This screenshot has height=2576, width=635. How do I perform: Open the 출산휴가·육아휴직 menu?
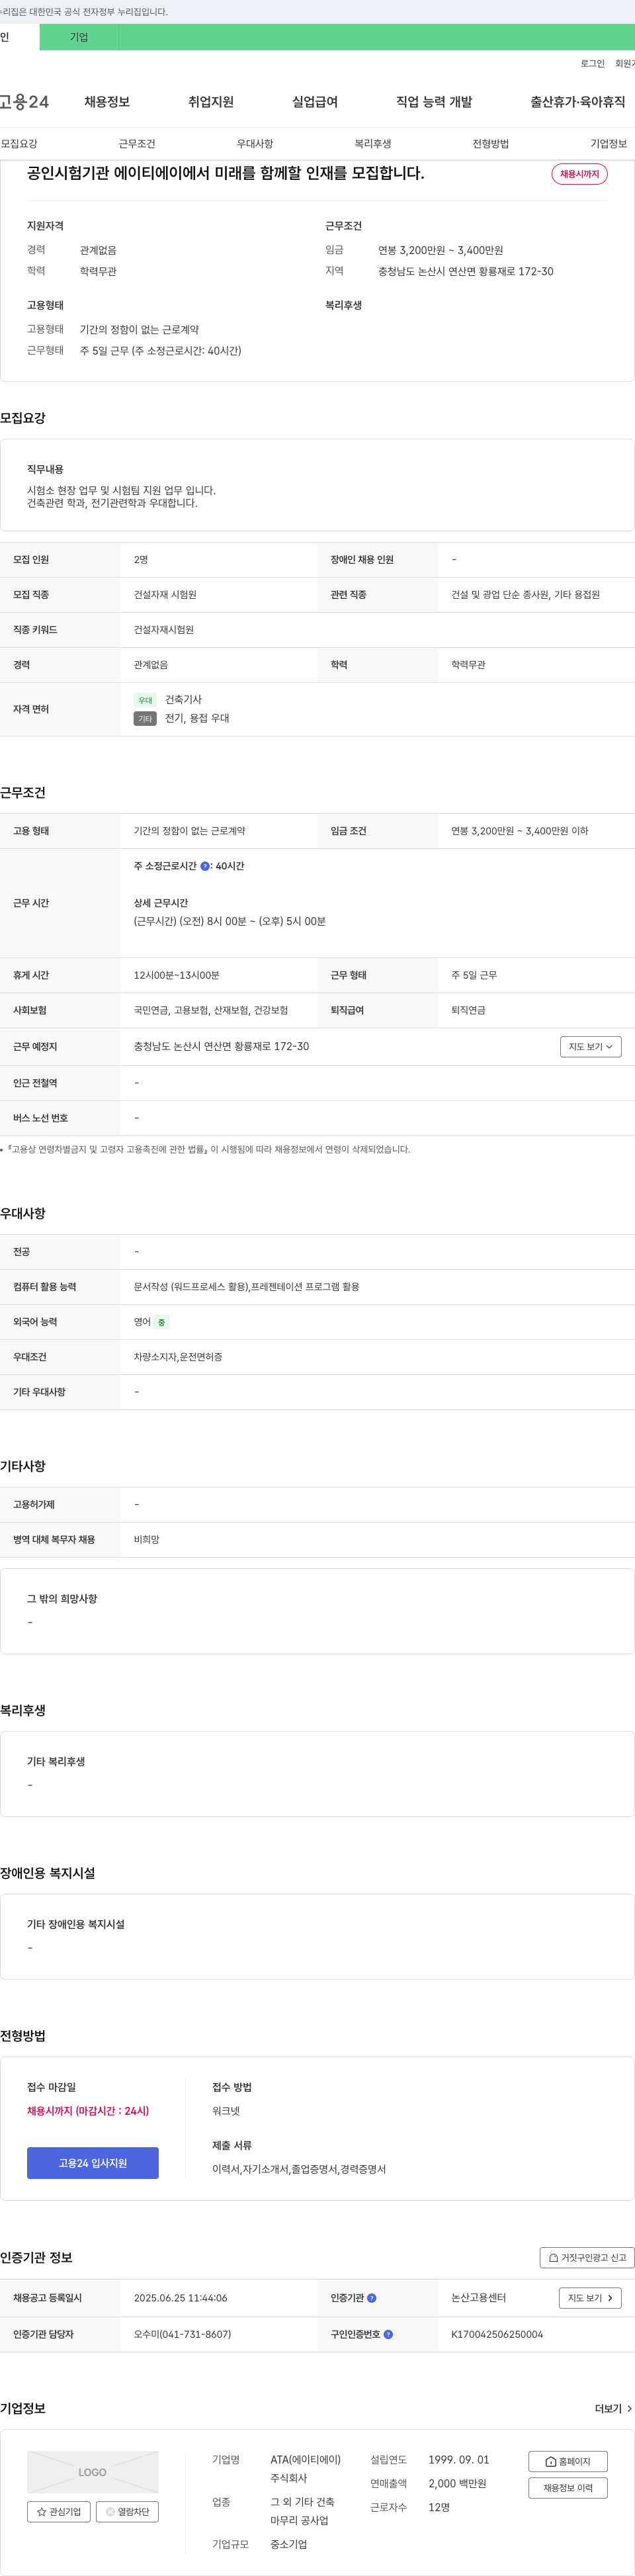click(x=578, y=102)
